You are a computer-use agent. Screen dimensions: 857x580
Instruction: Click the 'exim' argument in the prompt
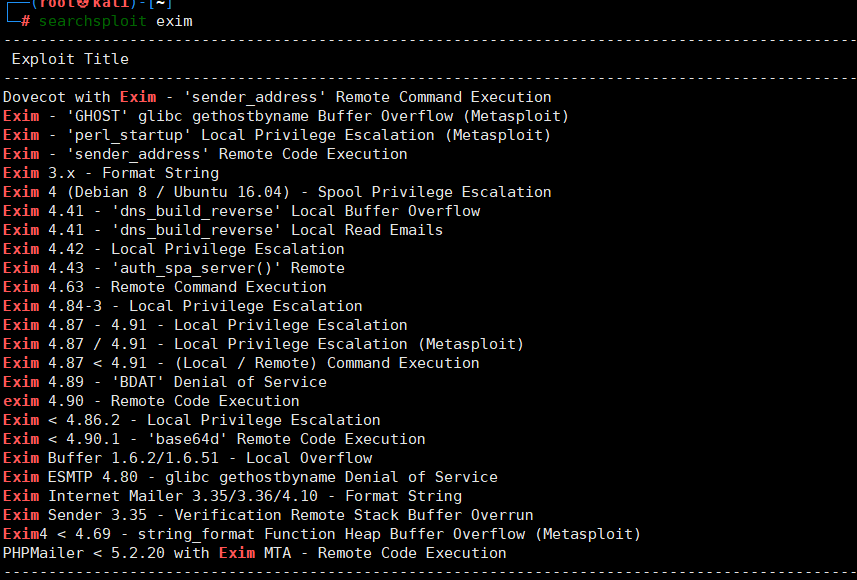(174, 21)
